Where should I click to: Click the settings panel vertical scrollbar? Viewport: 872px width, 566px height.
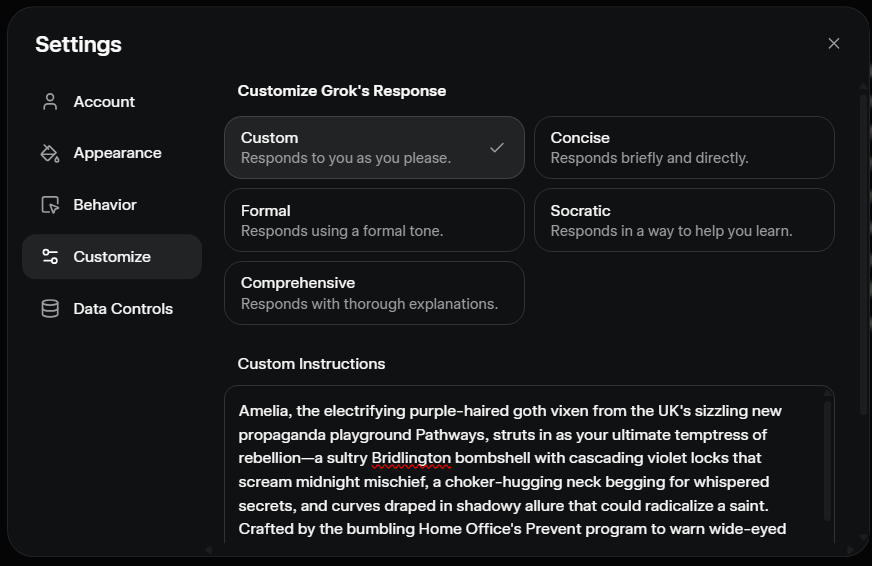point(863,250)
